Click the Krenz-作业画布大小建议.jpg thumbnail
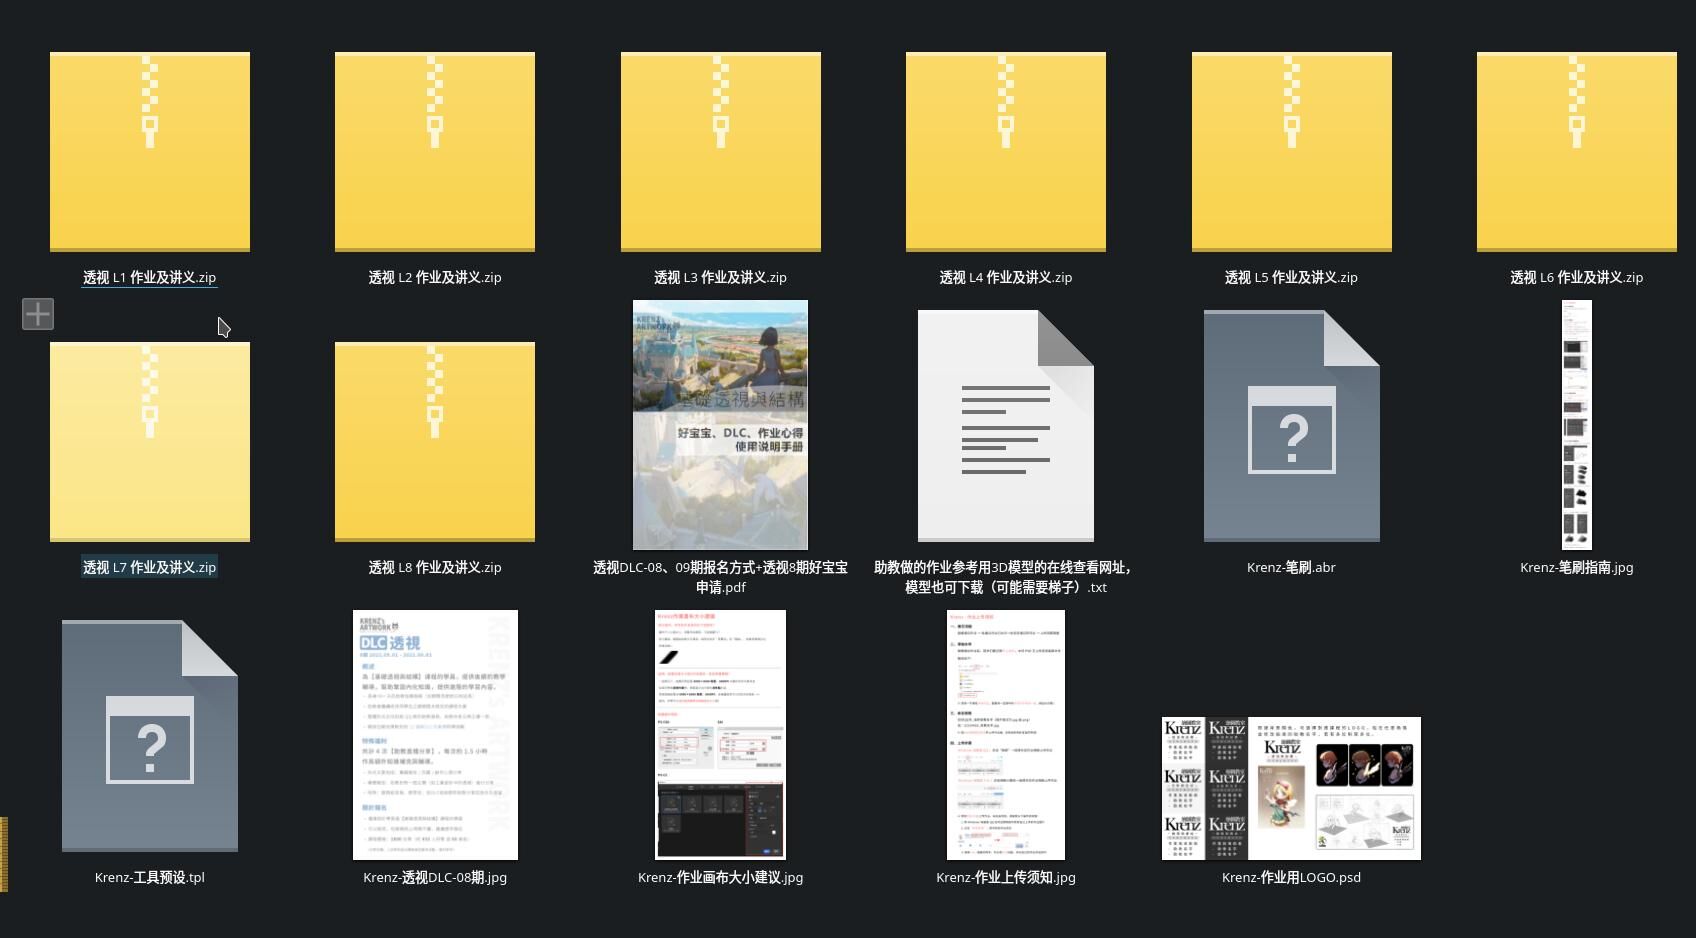The image size is (1696, 938). pyautogui.click(x=720, y=735)
